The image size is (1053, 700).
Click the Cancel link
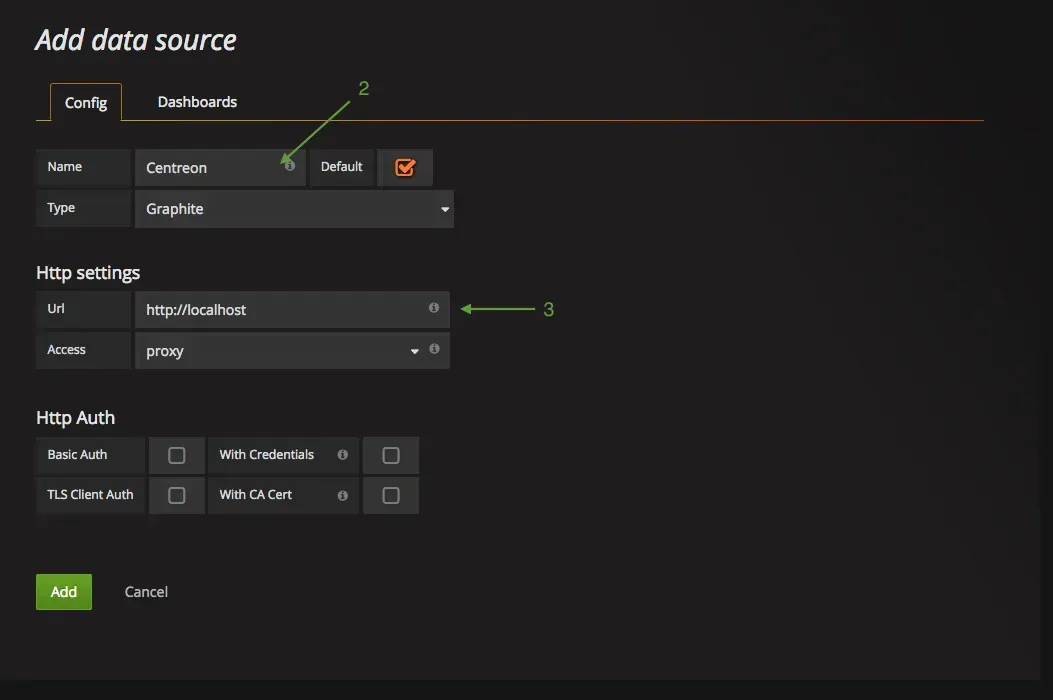[x=146, y=592]
